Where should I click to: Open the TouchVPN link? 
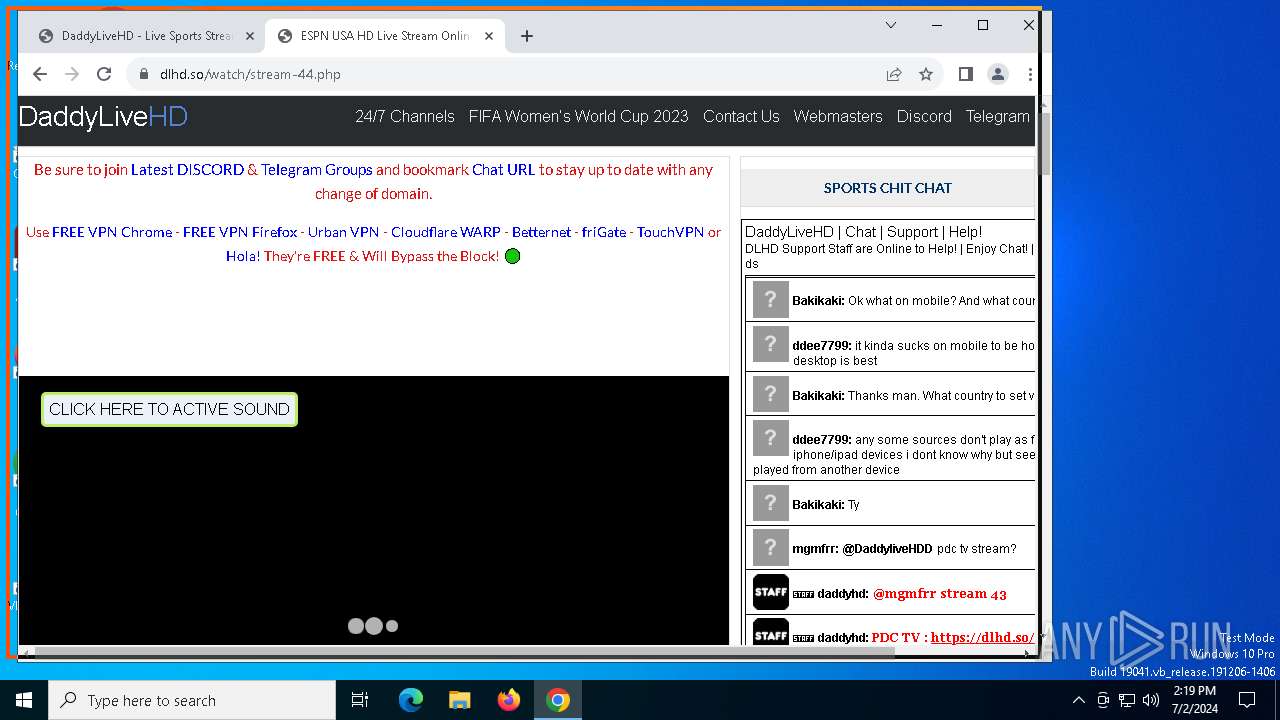pos(670,232)
